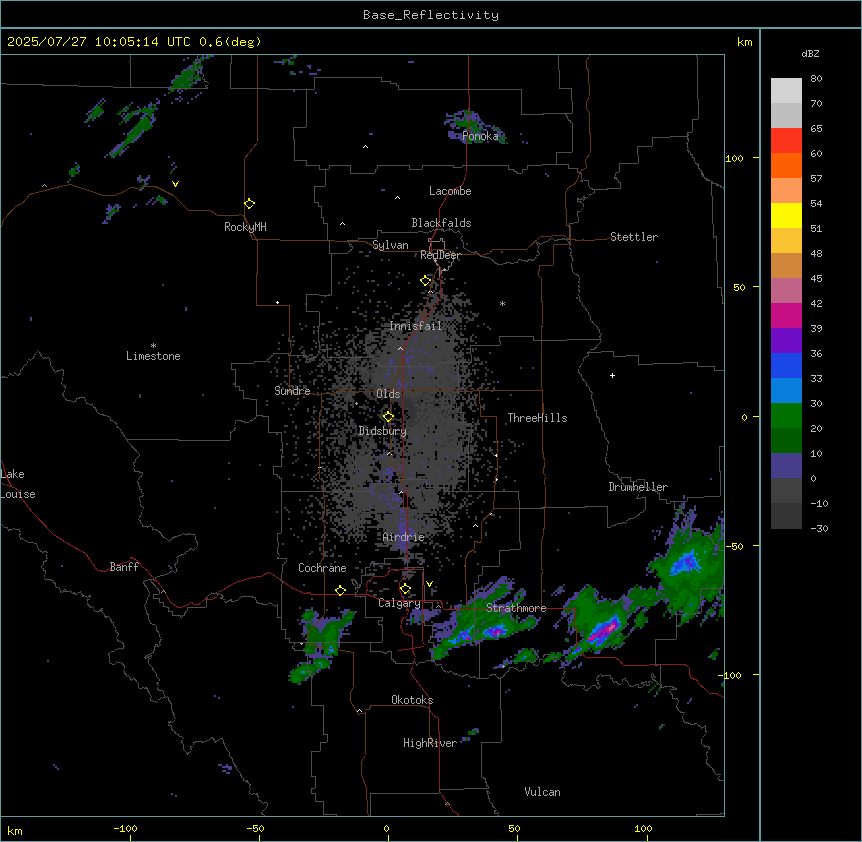Click the -50 tick on bottom axis
The height and width of the screenshot is (842, 862).
(x=255, y=828)
